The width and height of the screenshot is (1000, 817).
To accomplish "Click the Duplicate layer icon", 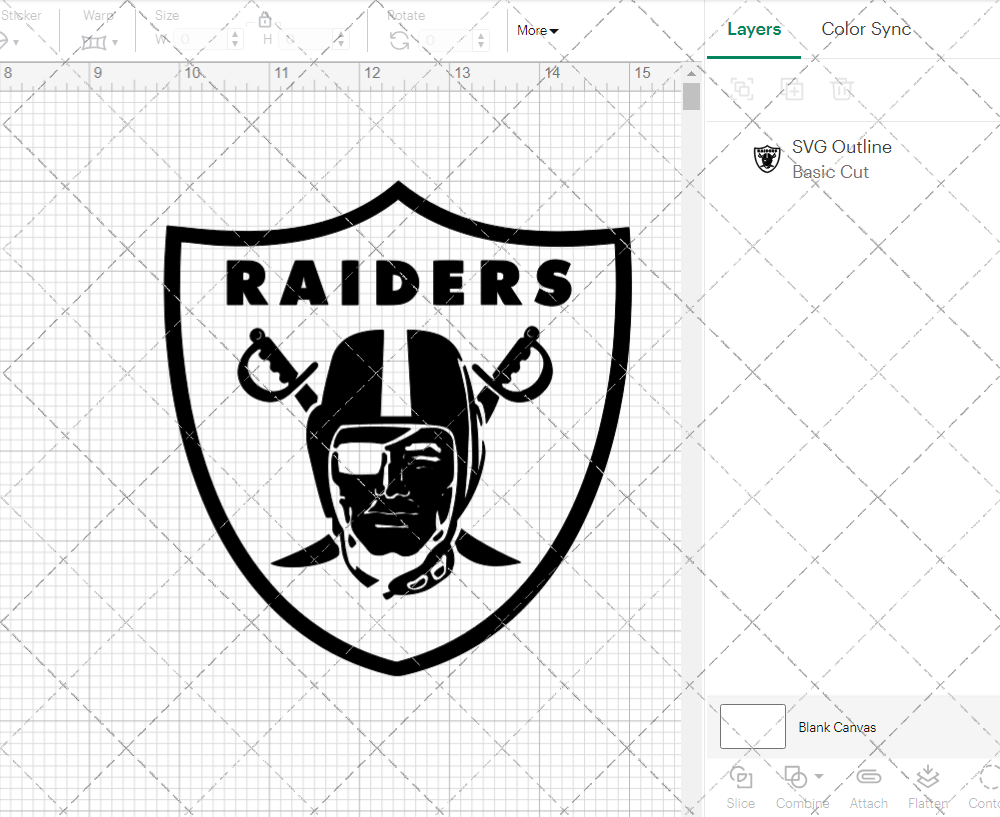I will click(x=792, y=89).
